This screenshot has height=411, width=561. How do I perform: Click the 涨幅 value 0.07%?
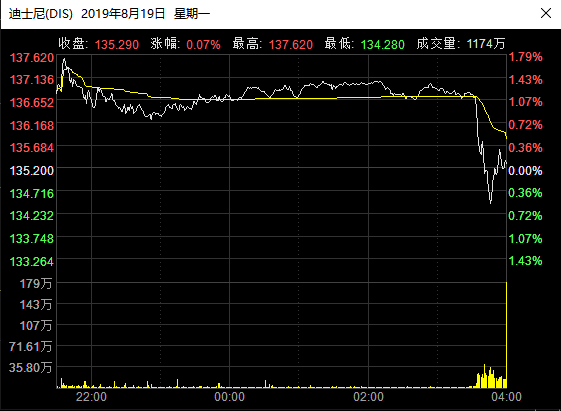pos(203,45)
